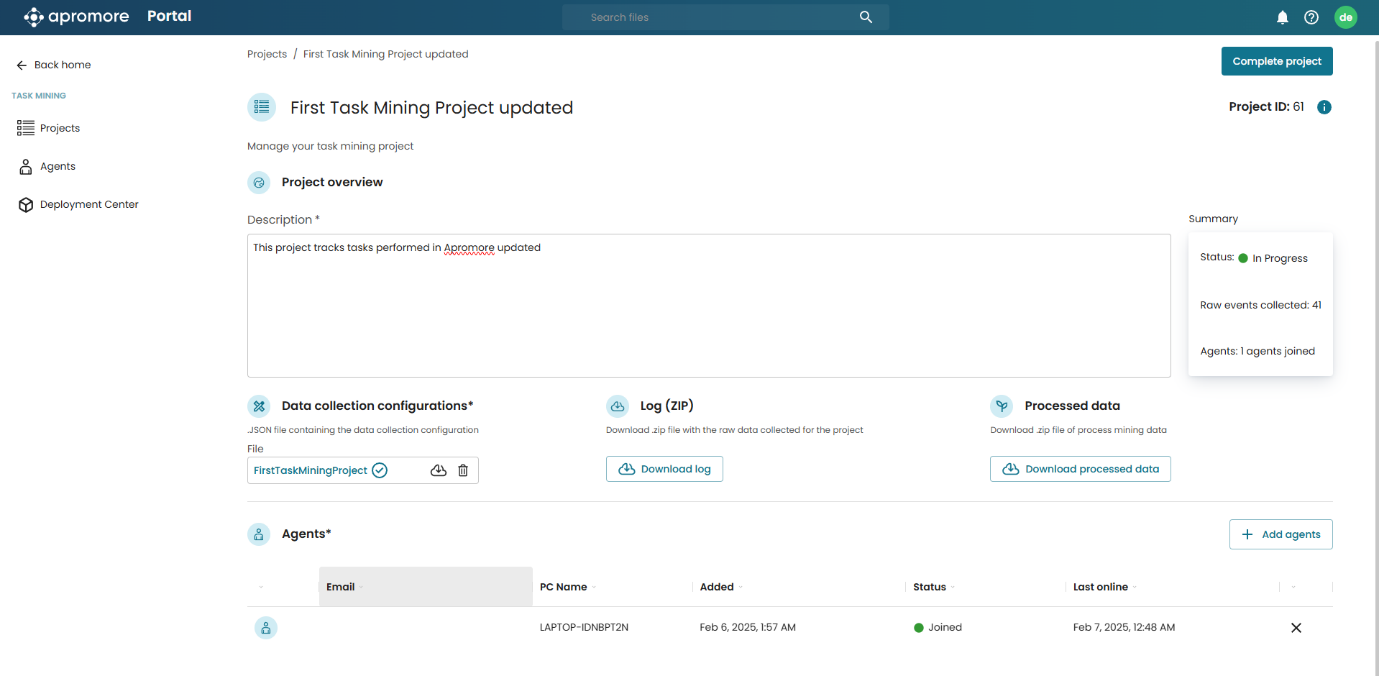Viewport: 1379px width, 676px height.
Task: Click the Complete project button
Action: click(1276, 61)
